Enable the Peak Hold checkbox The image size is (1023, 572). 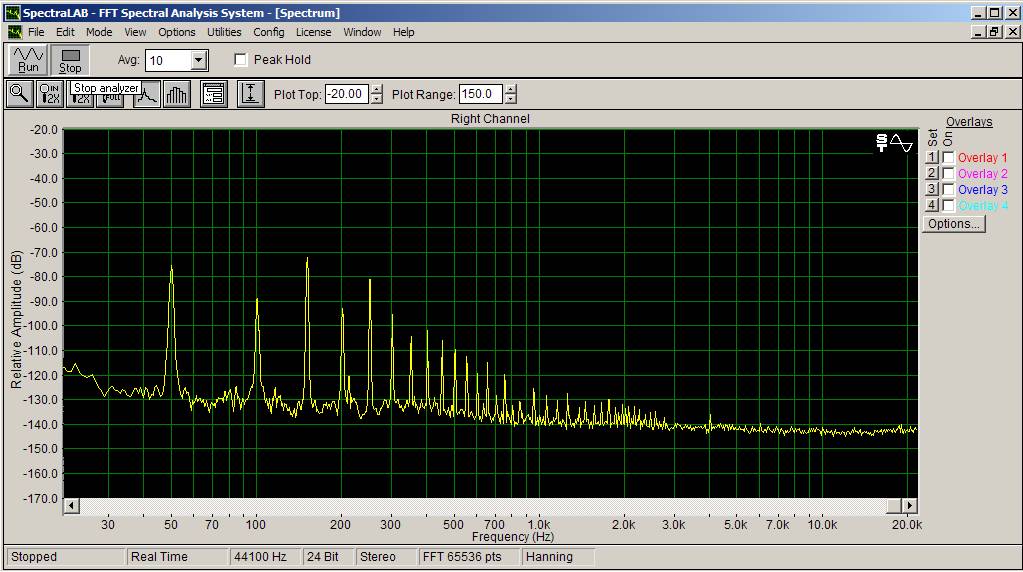tap(241, 59)
